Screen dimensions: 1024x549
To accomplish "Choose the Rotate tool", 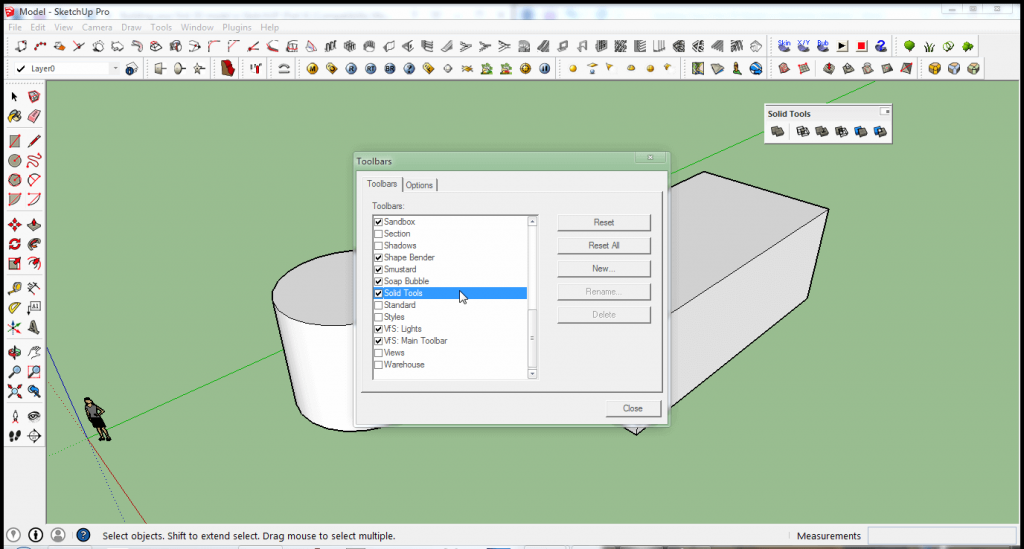I will pos(14,244).
